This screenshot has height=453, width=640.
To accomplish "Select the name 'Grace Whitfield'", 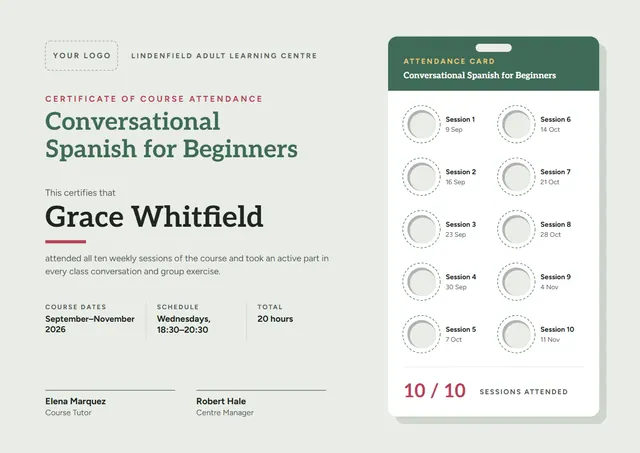I will pos(154,216).
